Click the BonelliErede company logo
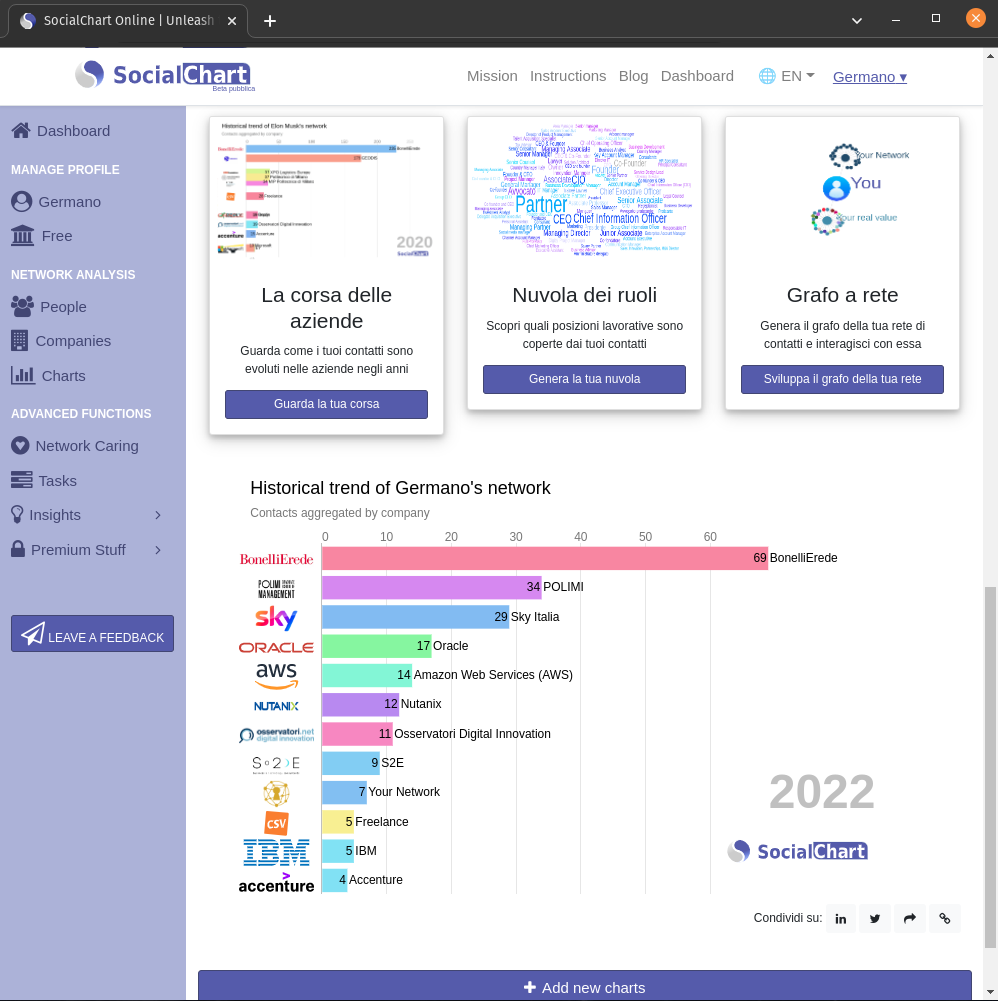Viewport: 998px width, 1001px height. [x=276, y=559]
